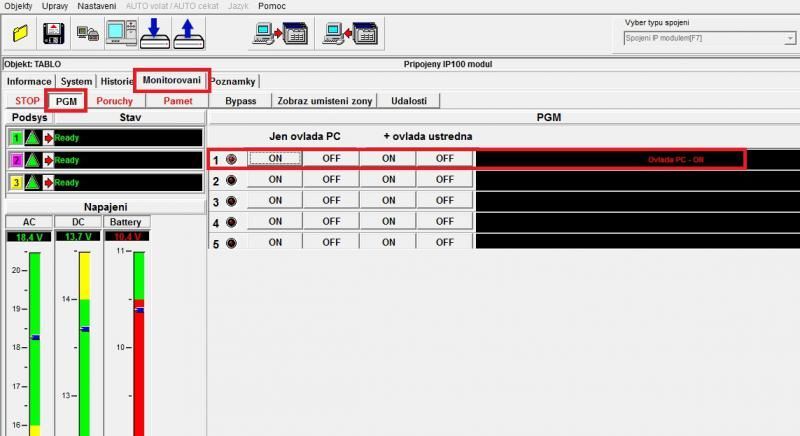Open the Objekty menu
This screenshot has height=436, width=800.
click(19, 6)
